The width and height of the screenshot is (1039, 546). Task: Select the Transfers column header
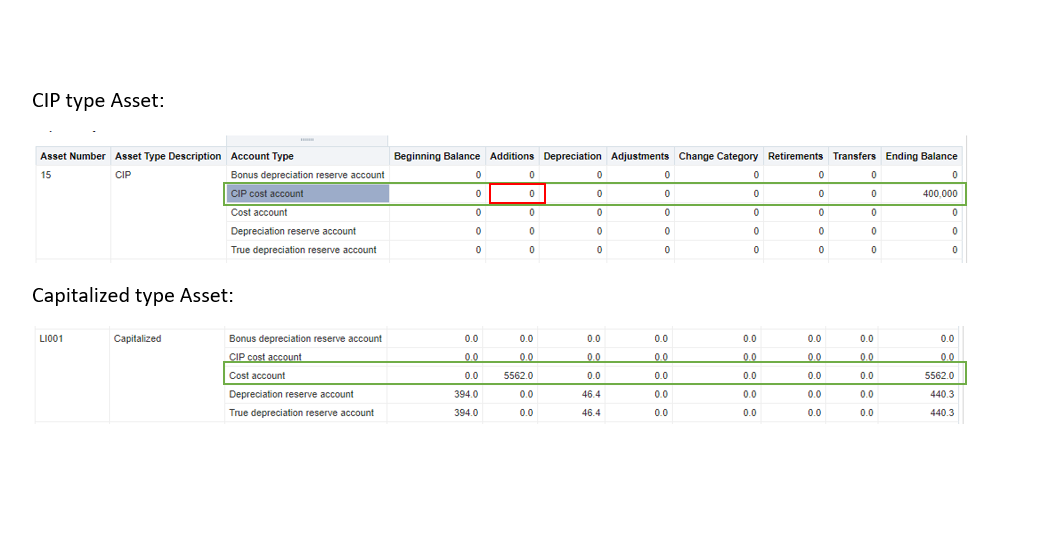(854, 156)
